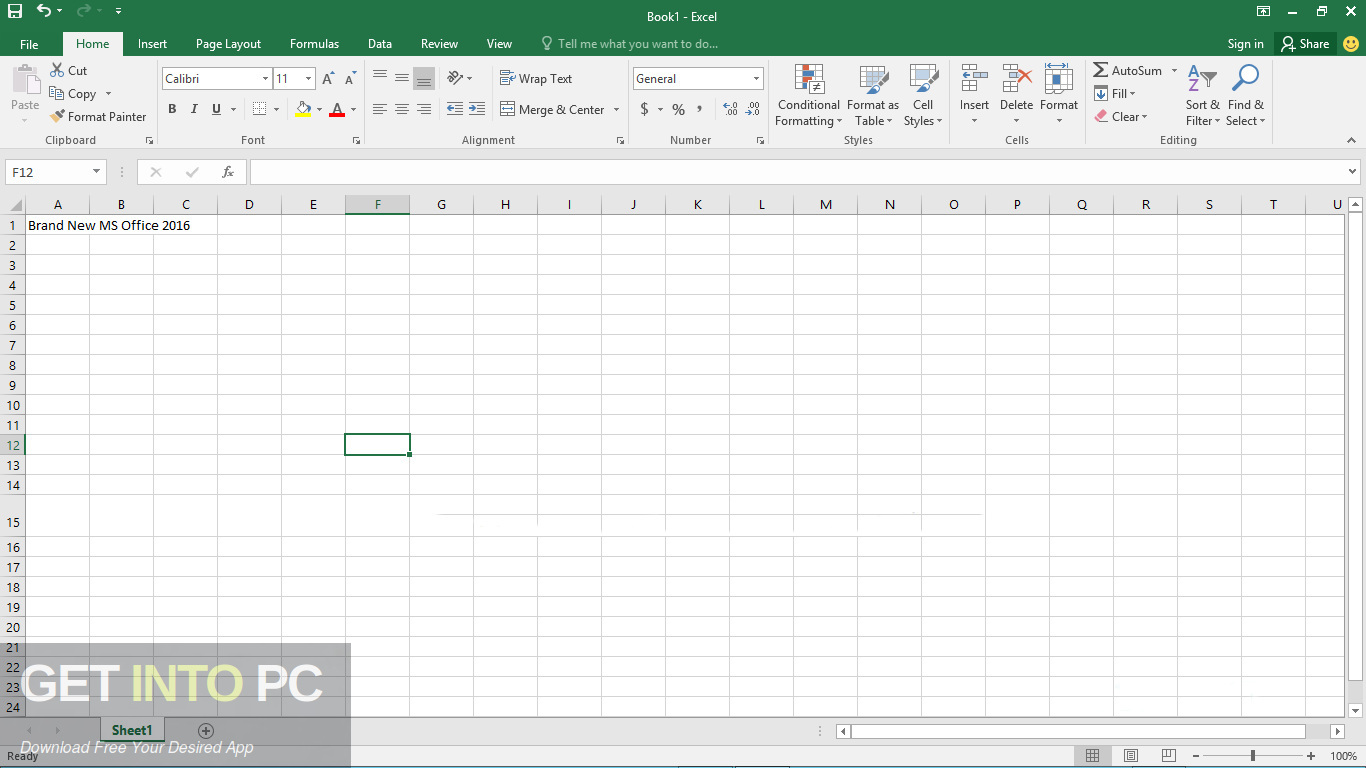This screenshot has width=1366, height=768.
Task: Switch to the Page Layout tab
Action: [x=228, y=44]
